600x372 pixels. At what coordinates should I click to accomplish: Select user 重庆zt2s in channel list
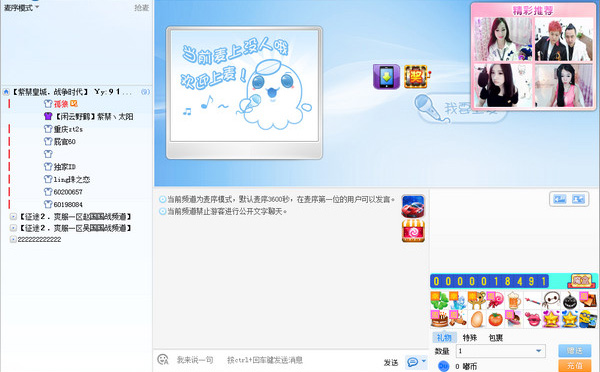click(x=68, y=129)
